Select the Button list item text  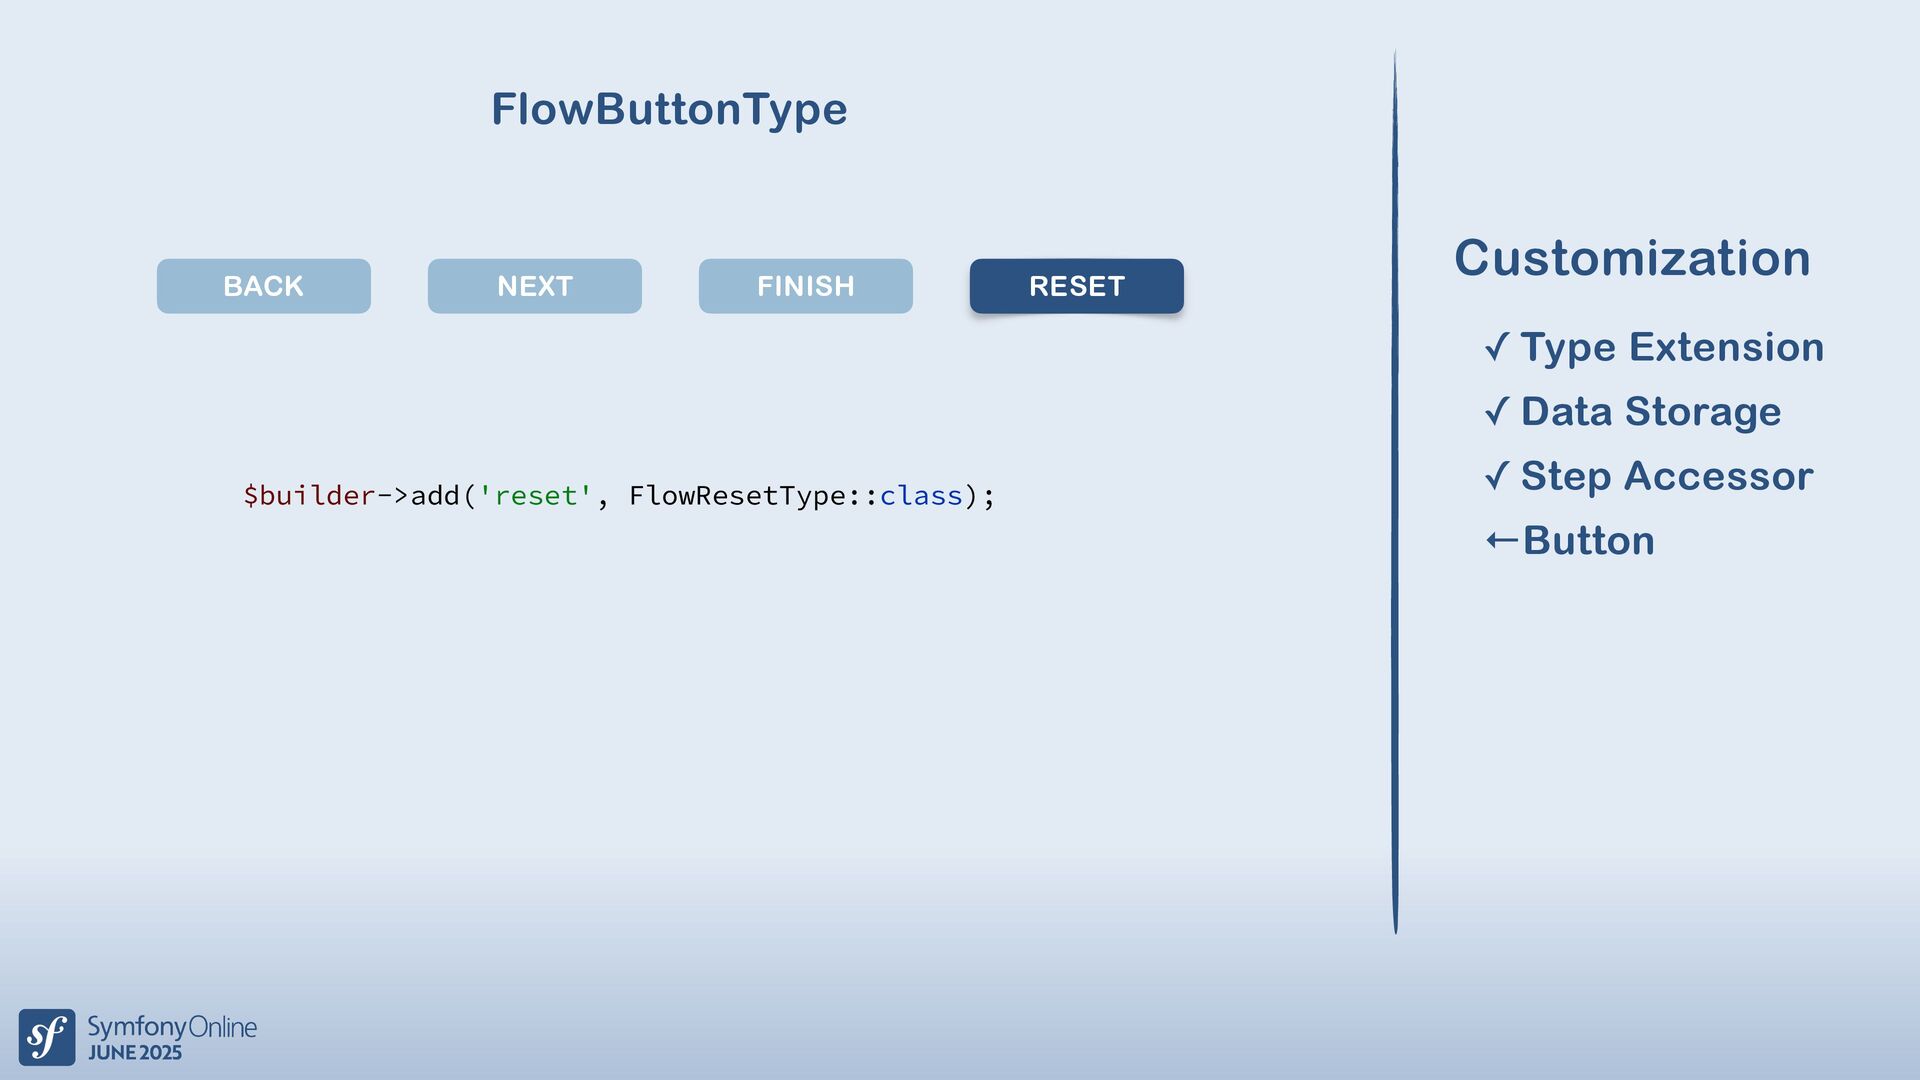pos(1588,541)
